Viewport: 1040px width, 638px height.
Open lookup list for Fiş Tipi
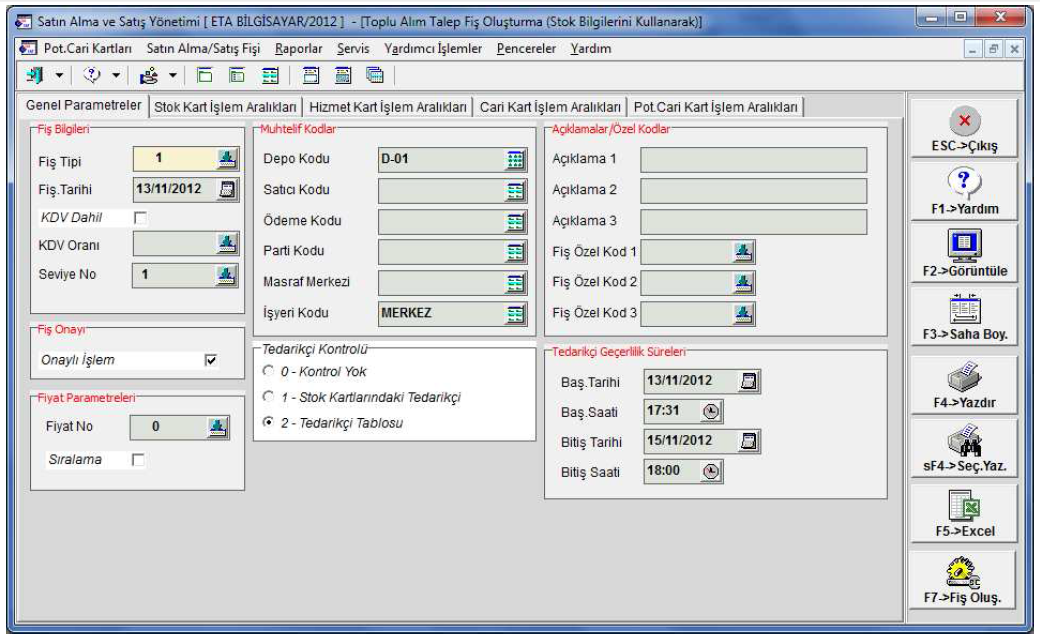[x=227, y=158]
